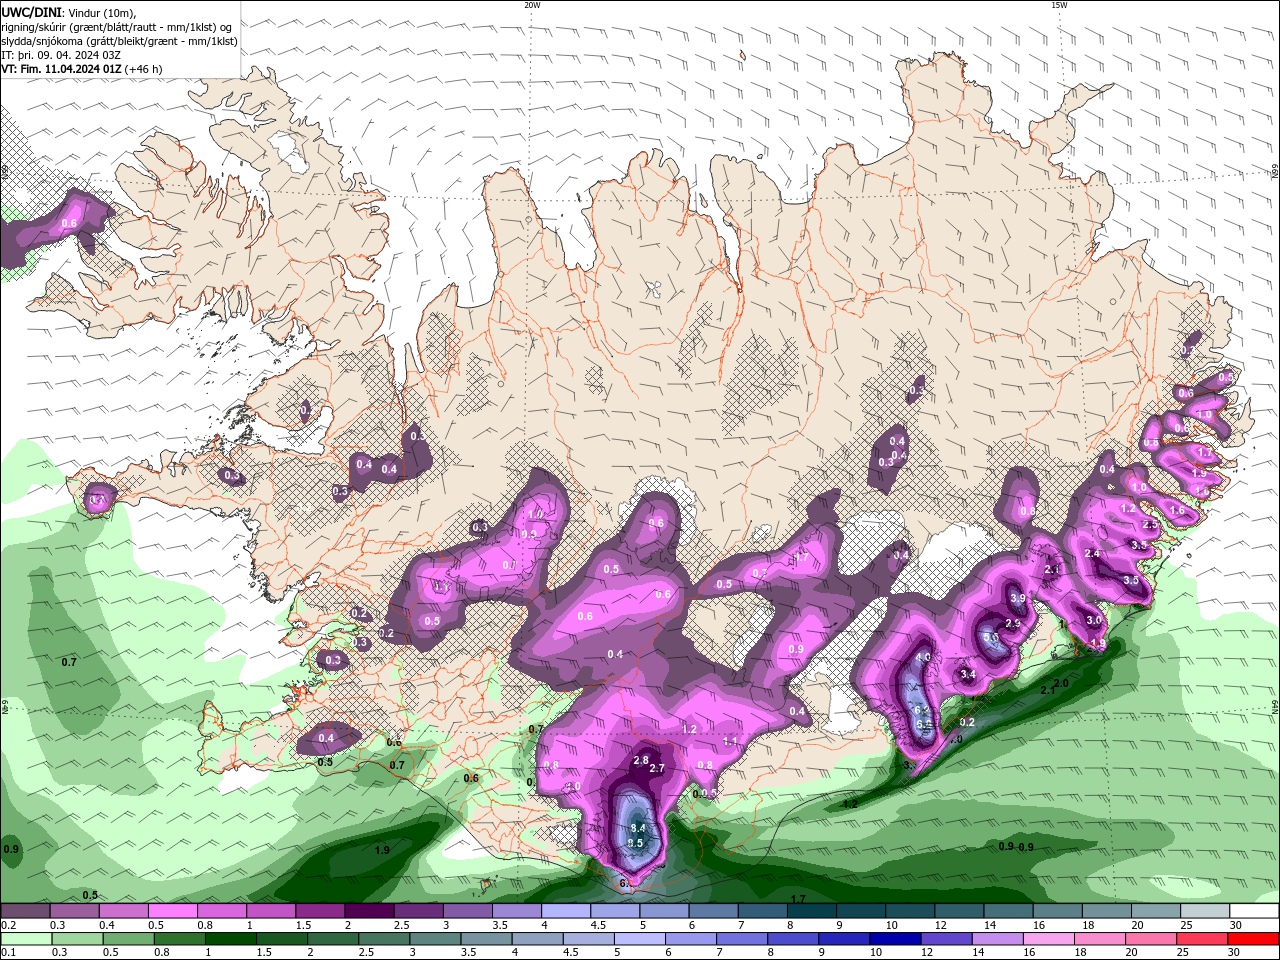
Task: Click the '4.0' value on the map
Action: (x=923, y=658)
